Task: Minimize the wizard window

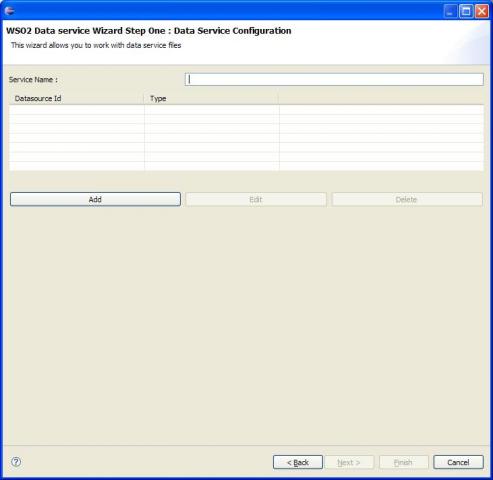Action: (450, 11)
